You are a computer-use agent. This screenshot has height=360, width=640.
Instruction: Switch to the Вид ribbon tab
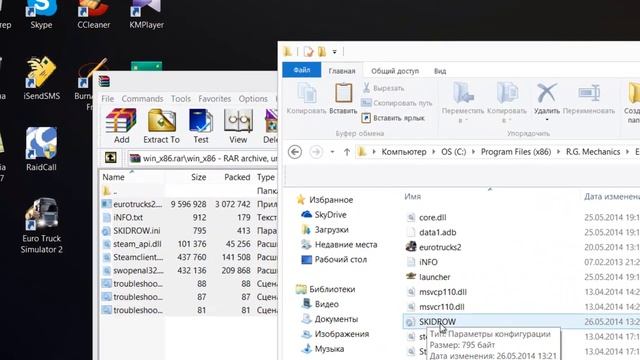point(440,71)
